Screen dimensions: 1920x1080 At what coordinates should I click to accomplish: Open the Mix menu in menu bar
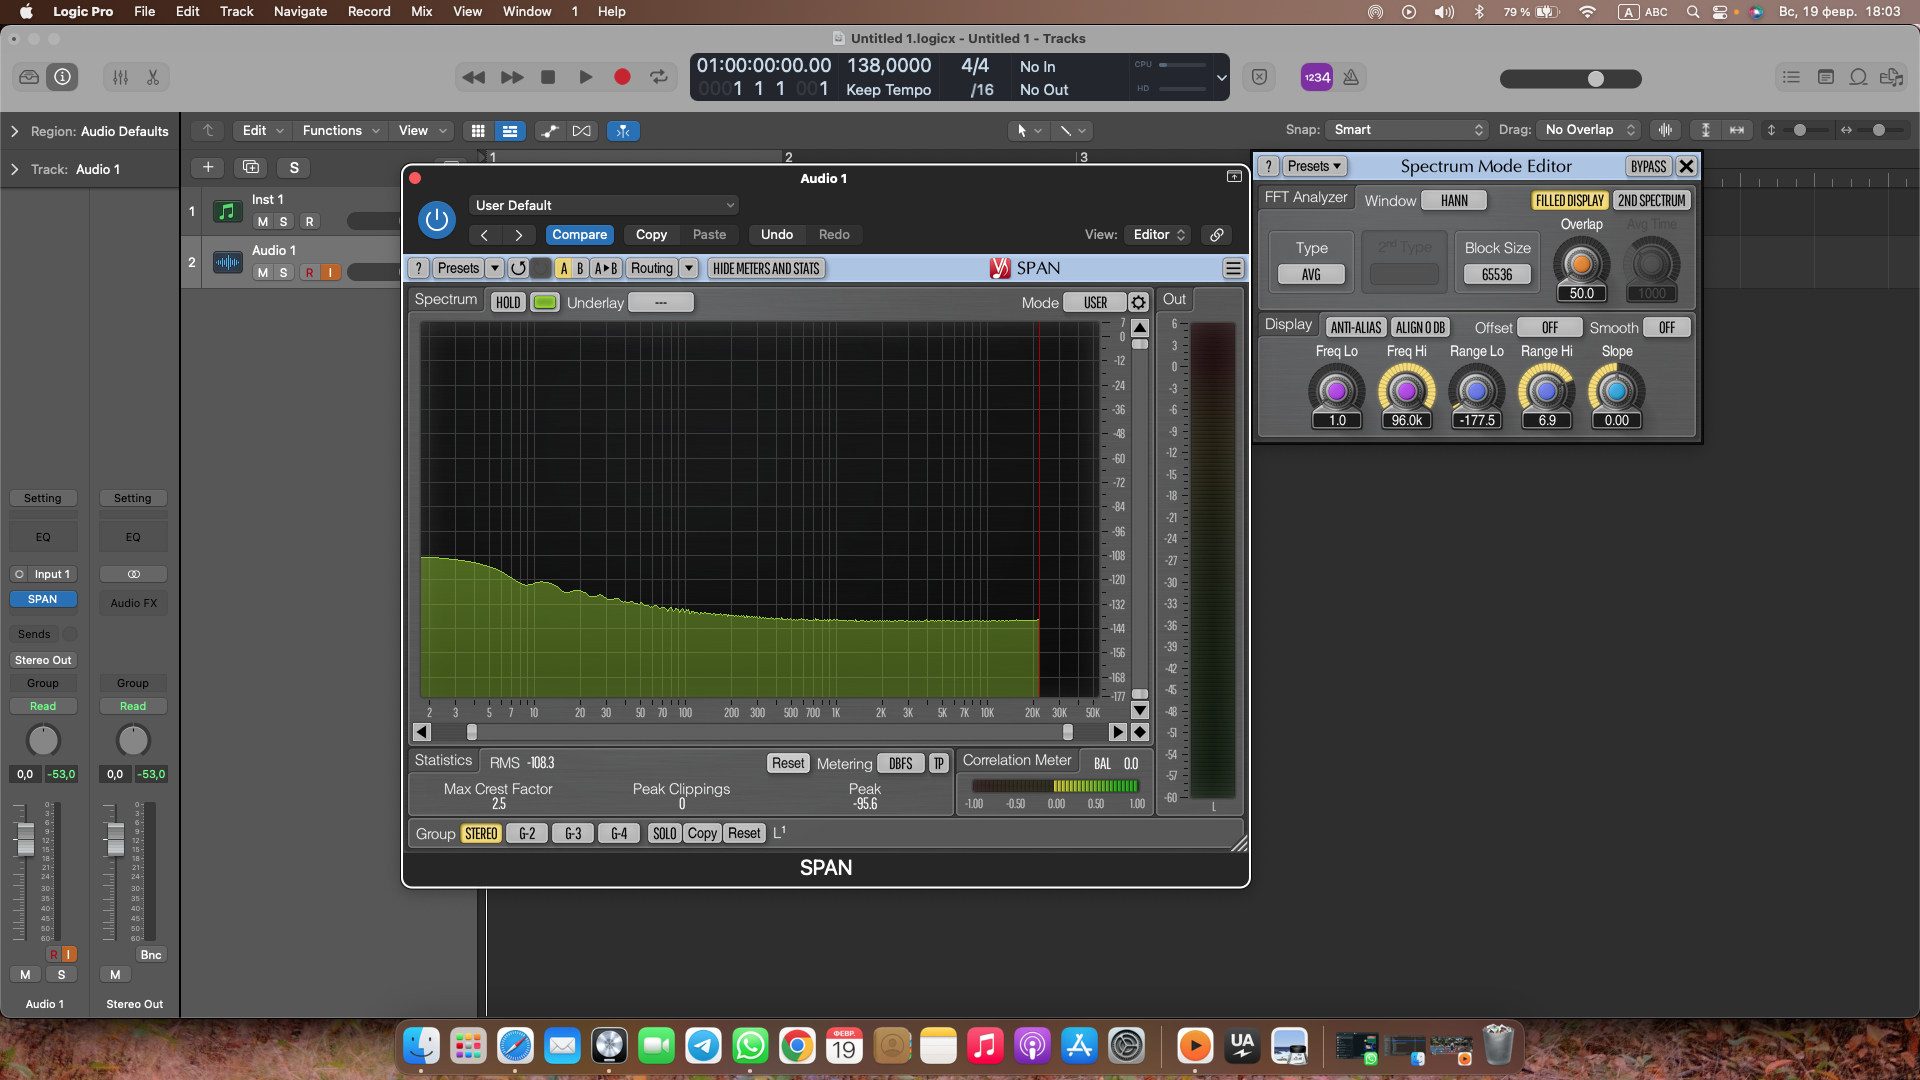[x=421, y=11]
